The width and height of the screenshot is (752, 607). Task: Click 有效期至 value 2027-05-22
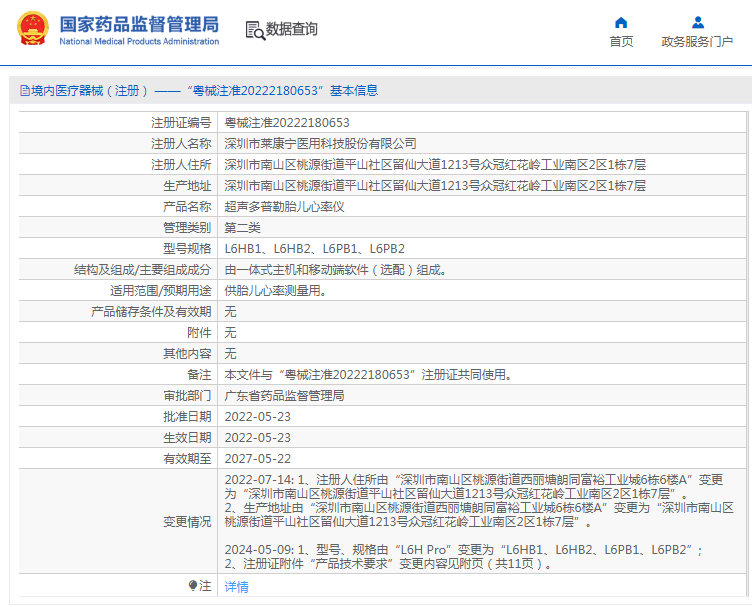point(258,459)
